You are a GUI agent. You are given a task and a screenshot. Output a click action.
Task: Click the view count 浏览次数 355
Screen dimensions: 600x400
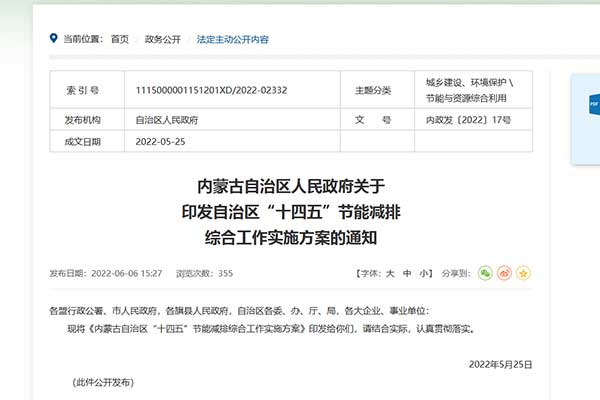(204, 273)
